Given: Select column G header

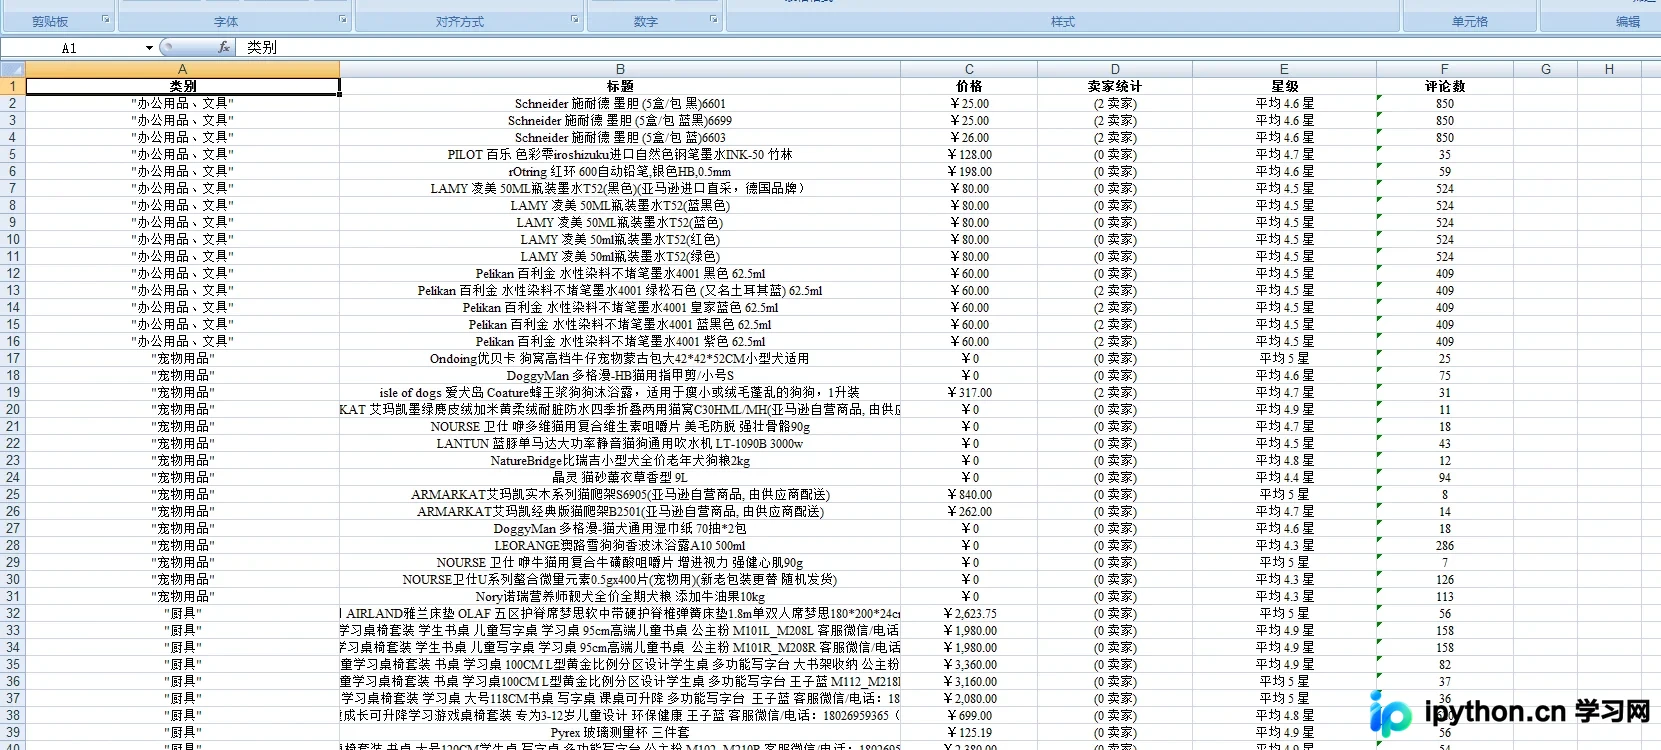Looking at the screenshot, I should [1546, 69].
